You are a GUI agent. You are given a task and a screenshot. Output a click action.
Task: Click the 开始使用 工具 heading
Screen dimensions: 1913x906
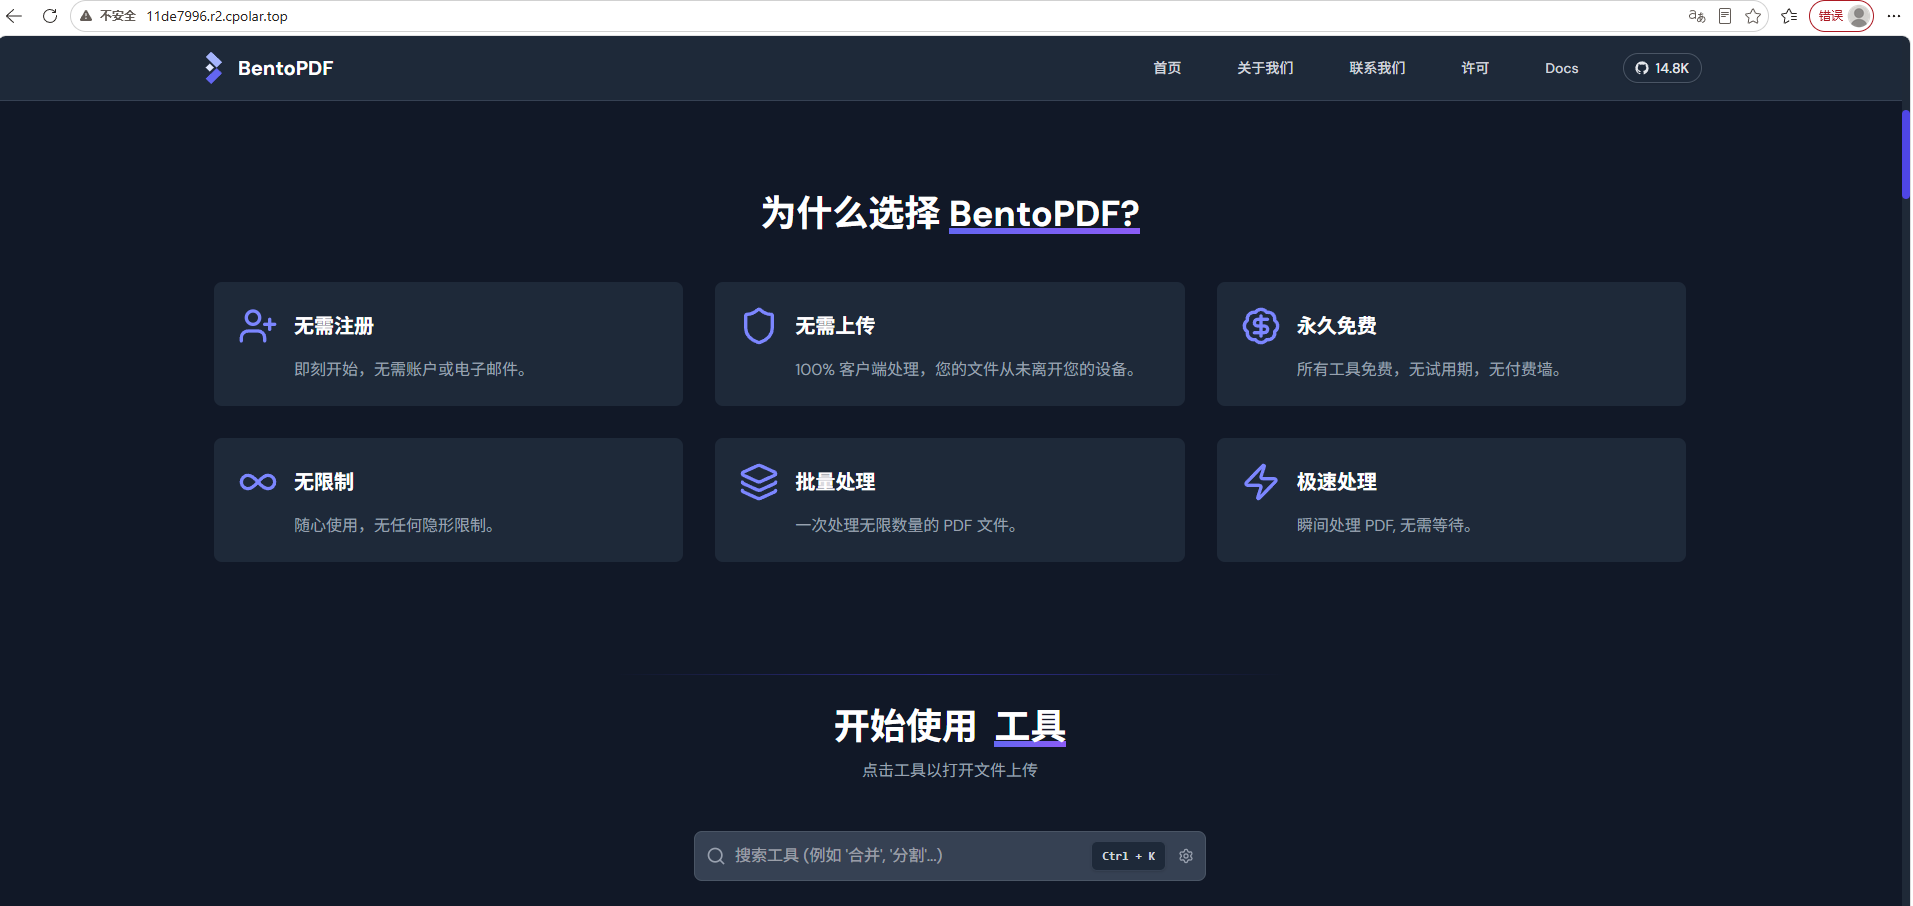pos(950,726)
